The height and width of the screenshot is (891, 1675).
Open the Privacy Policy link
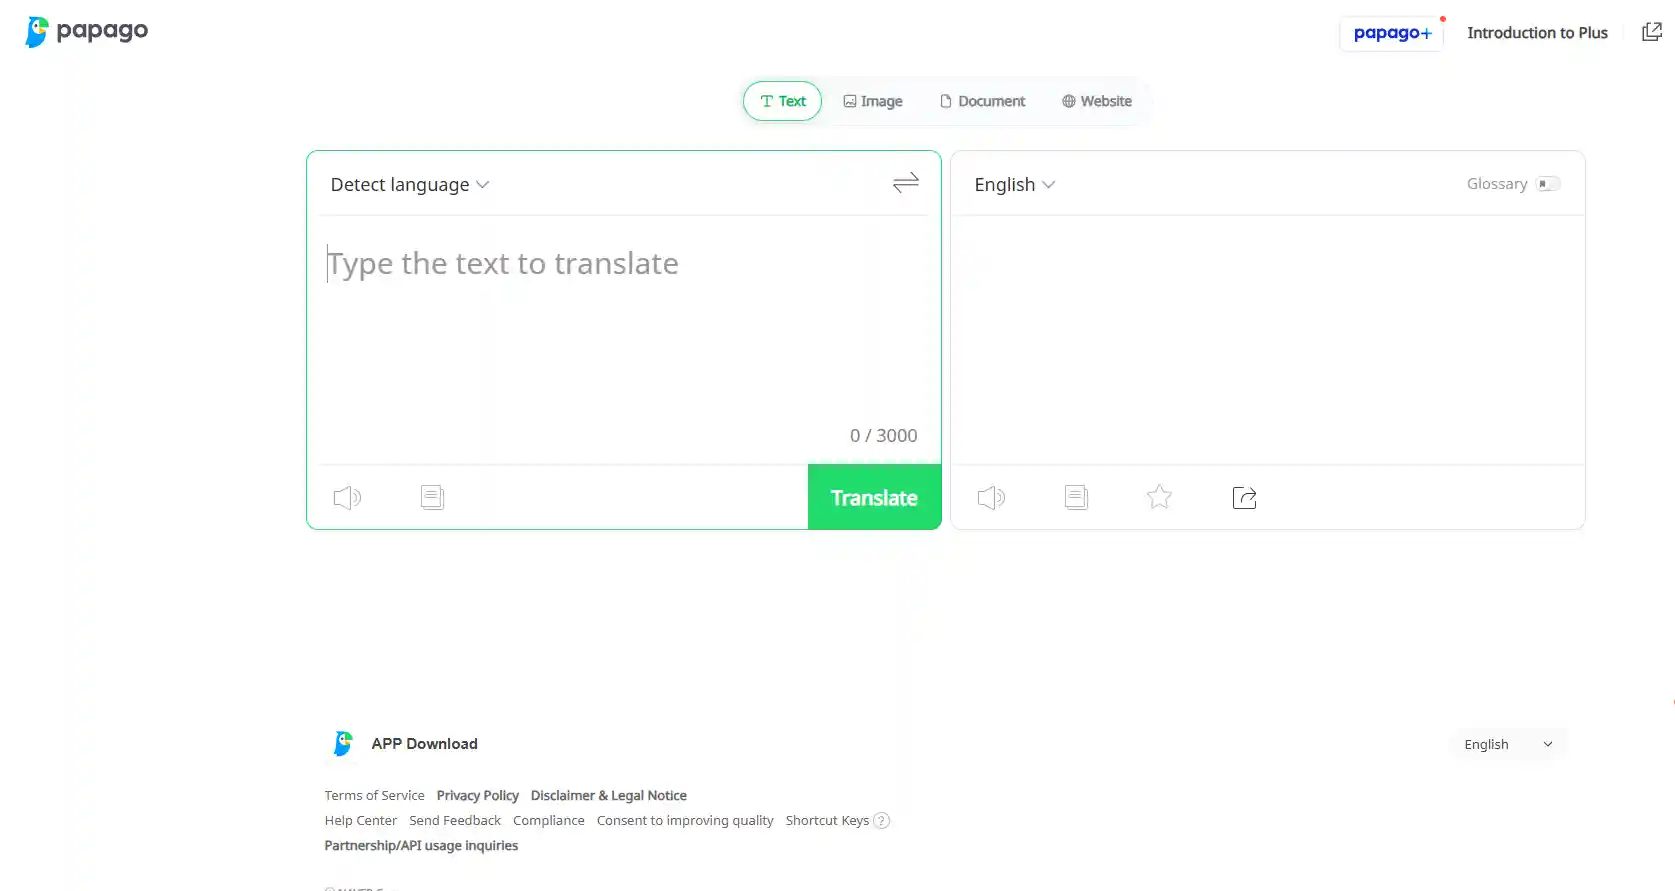tap(478, 796)
